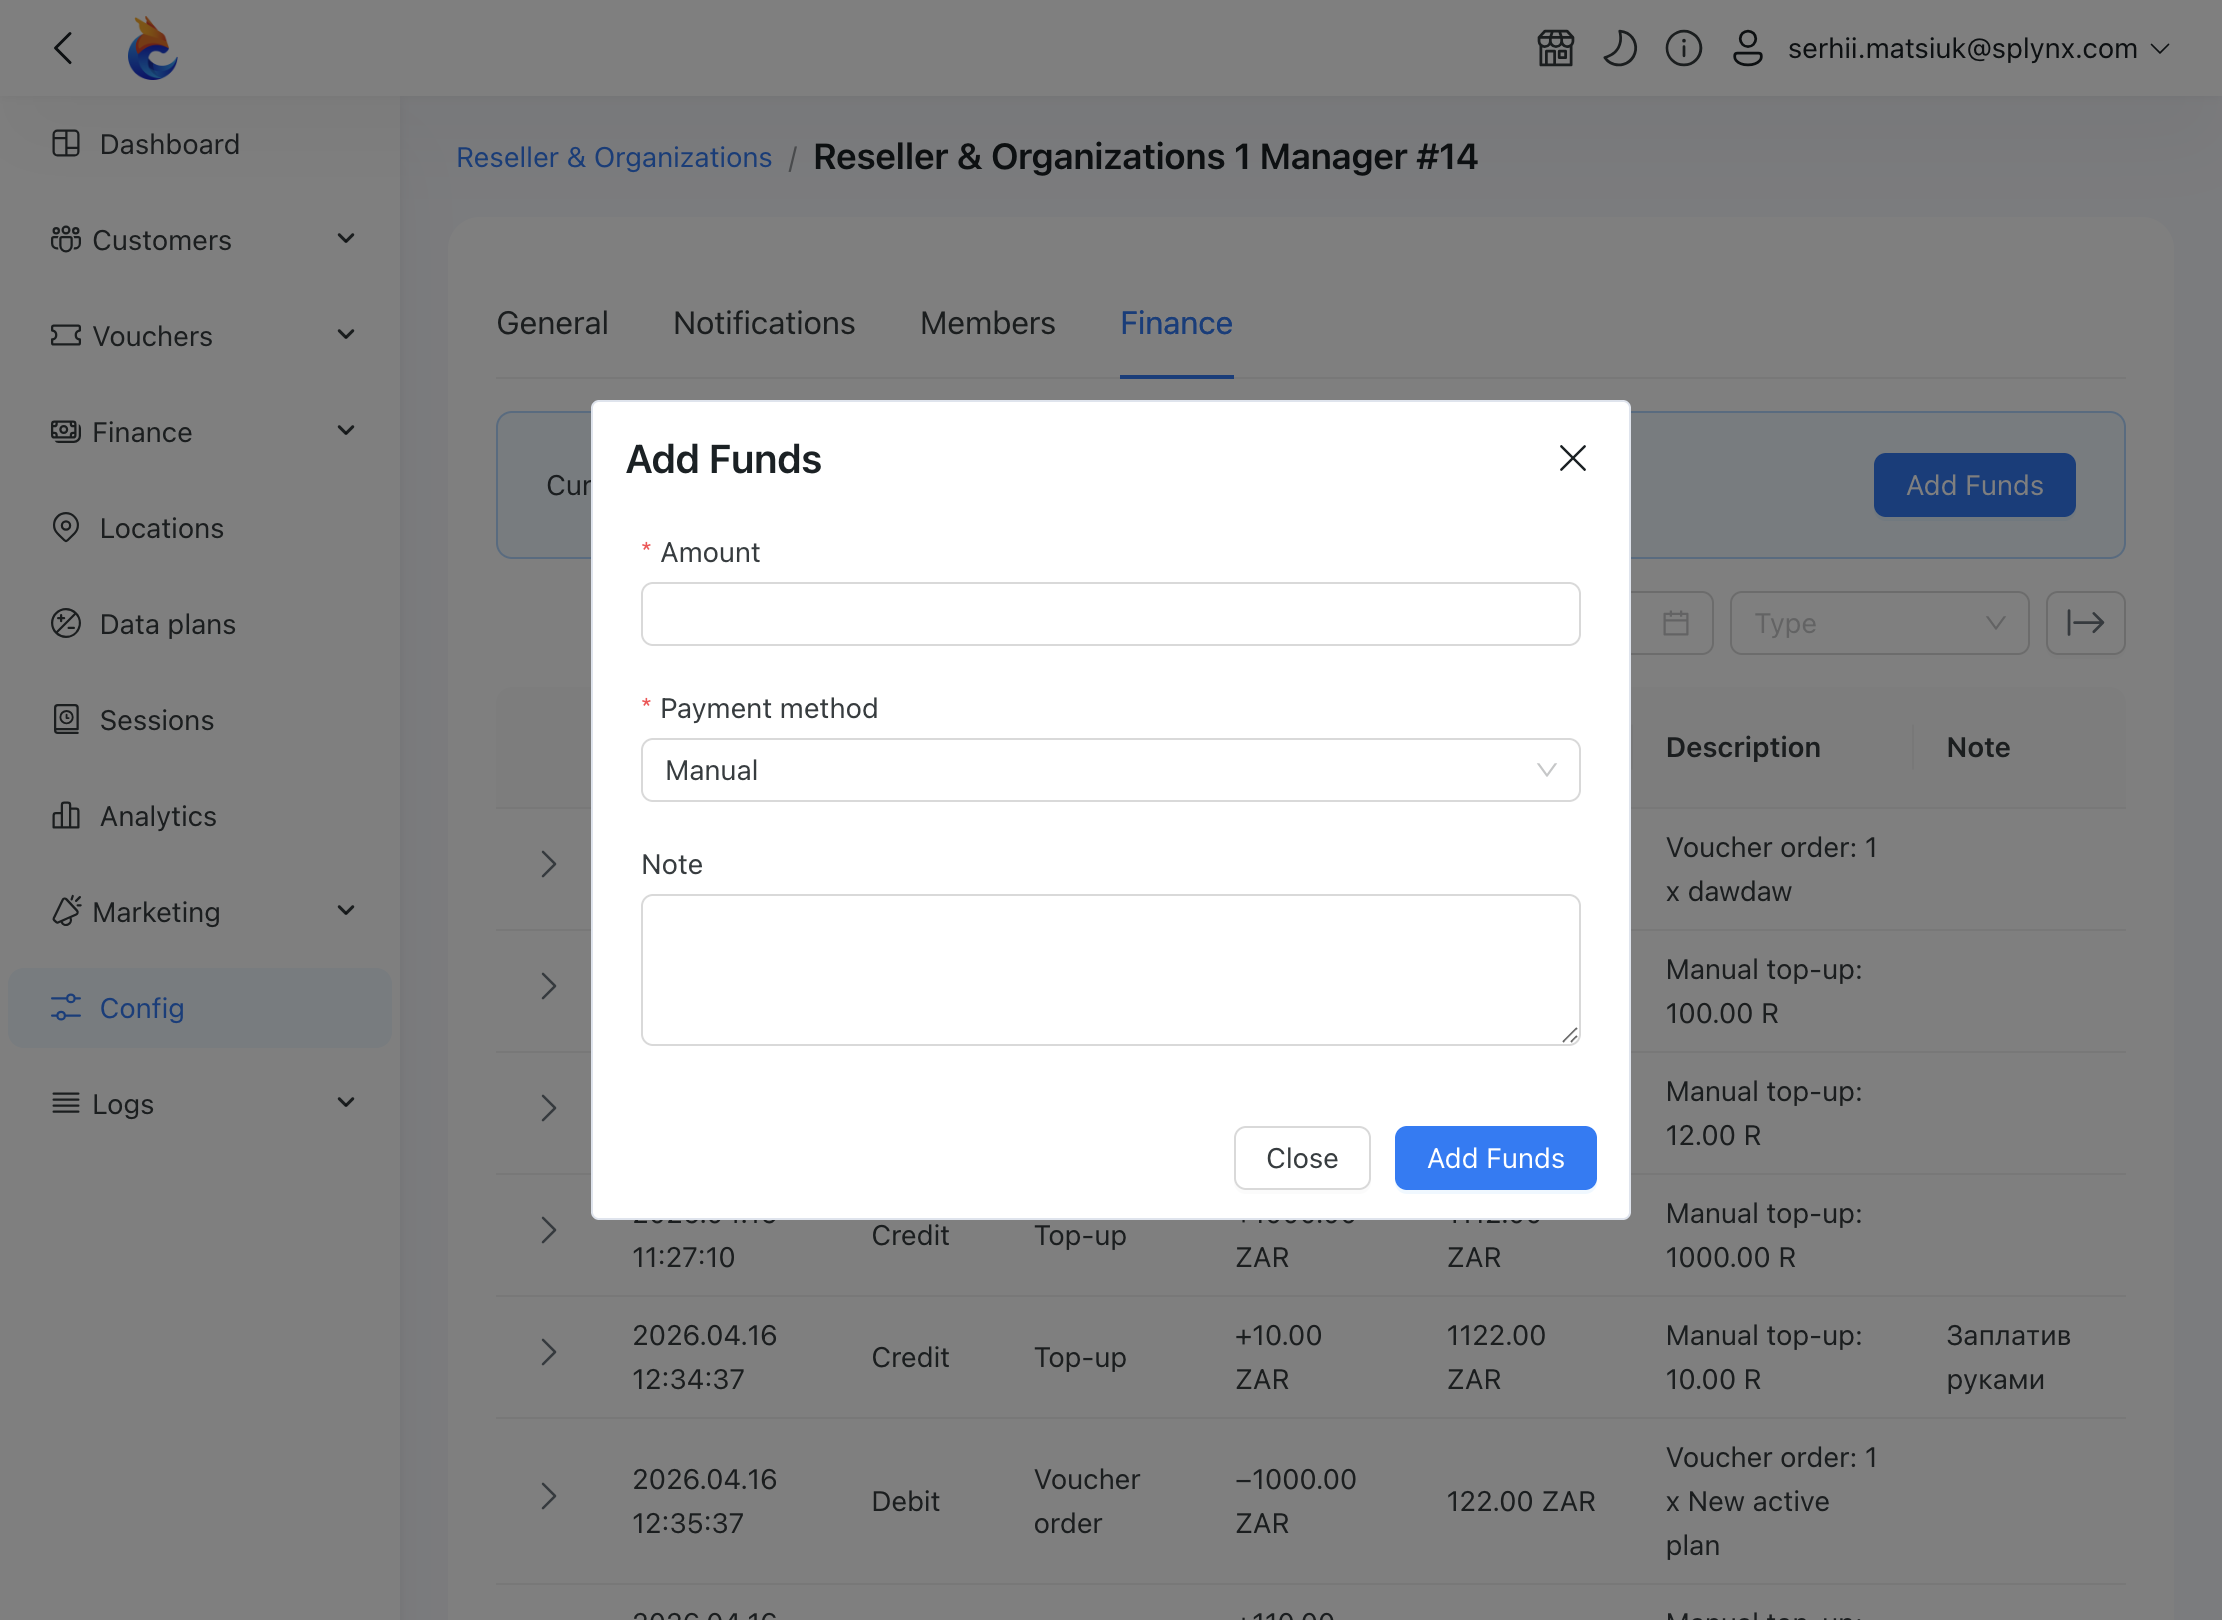Follow the Reseller & Organizations breadcrumb link
The image size is (2222, 1620).
tap(614, 158)
